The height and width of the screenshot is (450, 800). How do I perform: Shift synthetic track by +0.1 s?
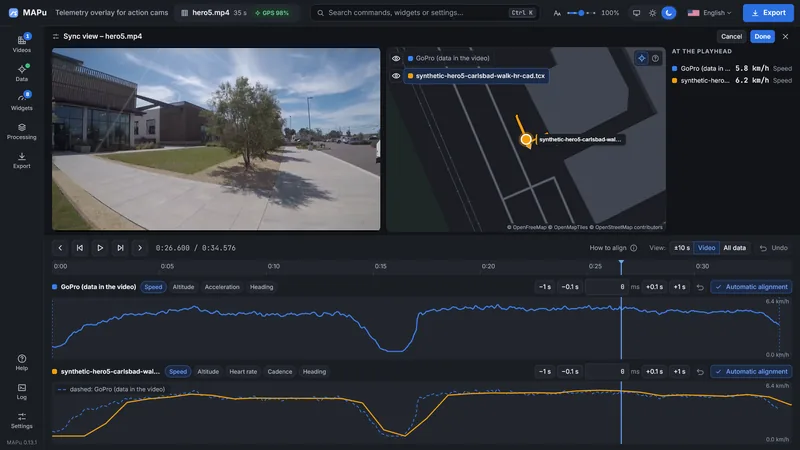coord(654,372)
